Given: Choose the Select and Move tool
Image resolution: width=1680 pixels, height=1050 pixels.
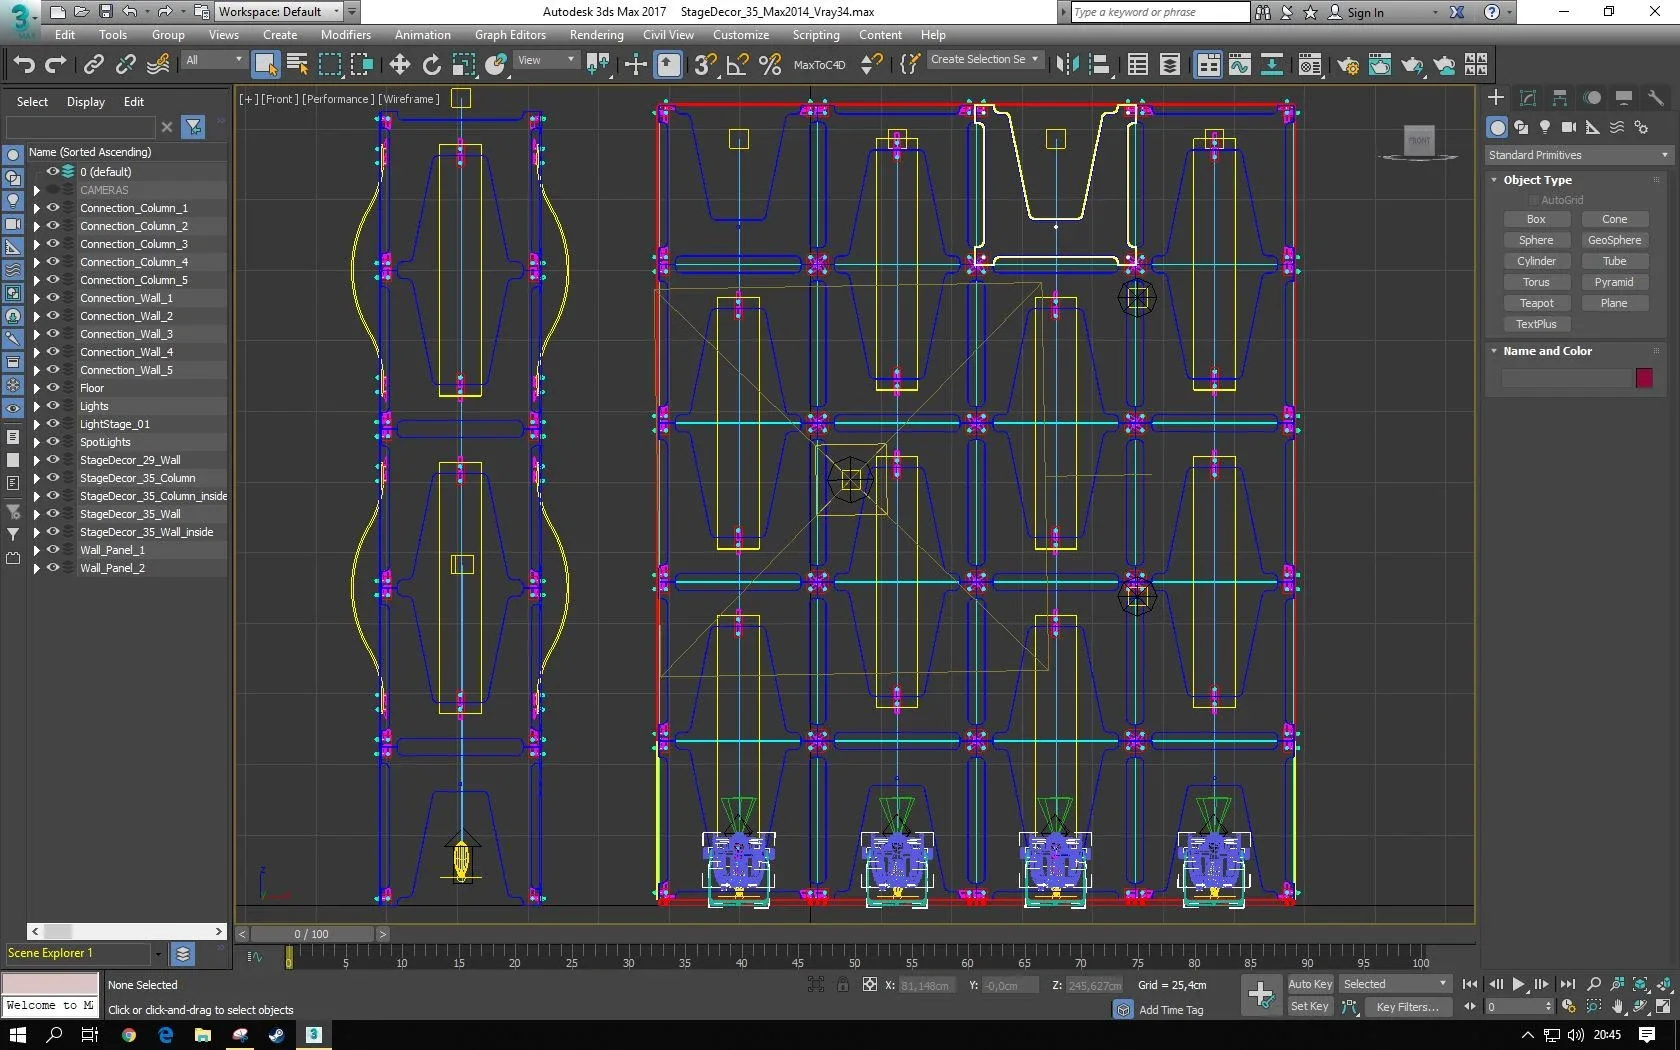Looking at the screenshot, I should click(400, 65).
